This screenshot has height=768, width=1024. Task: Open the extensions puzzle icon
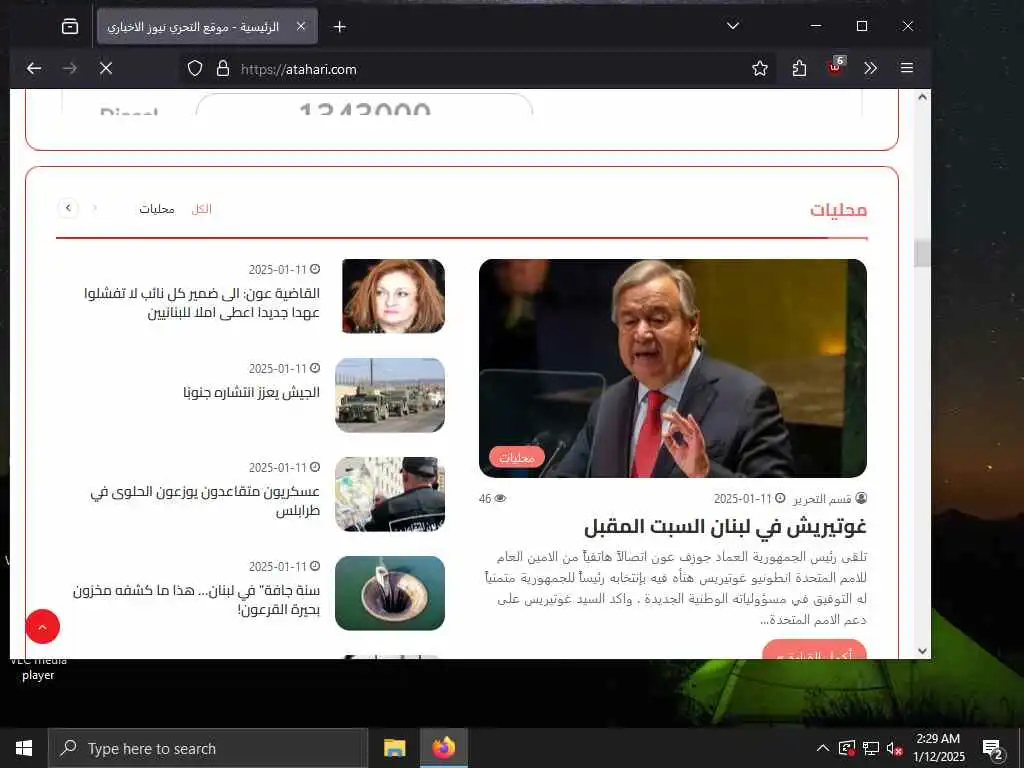click(x=799, y=68)
